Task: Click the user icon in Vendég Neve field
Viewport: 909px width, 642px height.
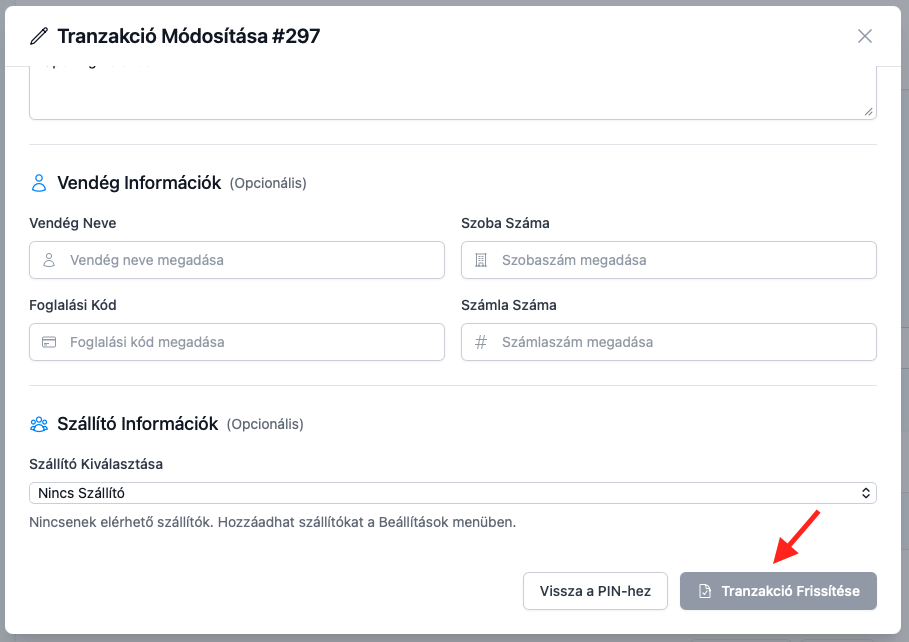Action: tap(49, 260)
